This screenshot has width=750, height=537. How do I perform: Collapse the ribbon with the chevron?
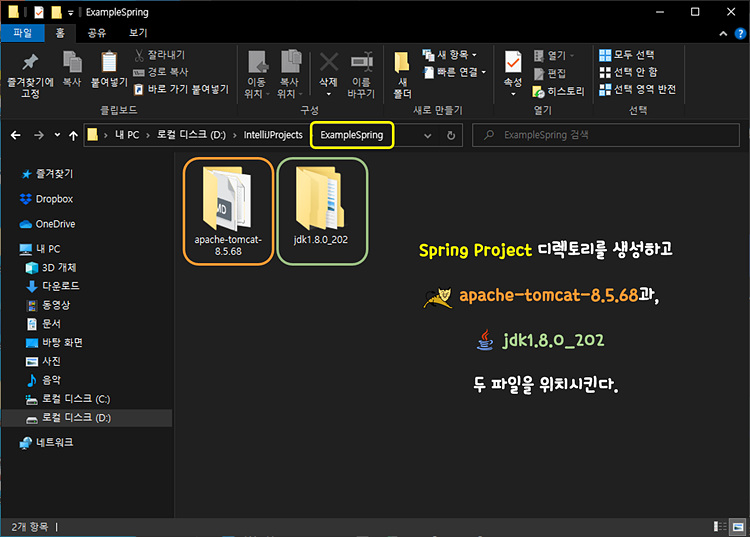tap(723, 33)
